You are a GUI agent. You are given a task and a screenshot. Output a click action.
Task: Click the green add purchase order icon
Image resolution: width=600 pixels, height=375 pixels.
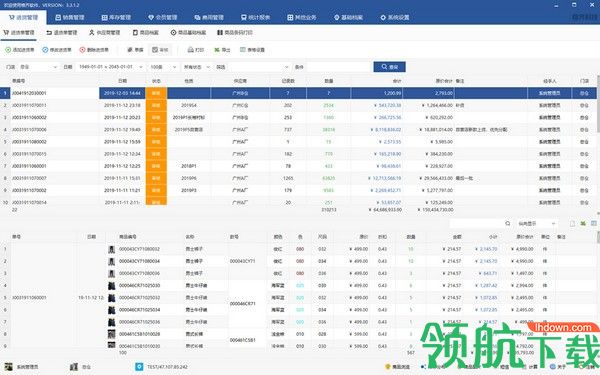pos(8,50)
